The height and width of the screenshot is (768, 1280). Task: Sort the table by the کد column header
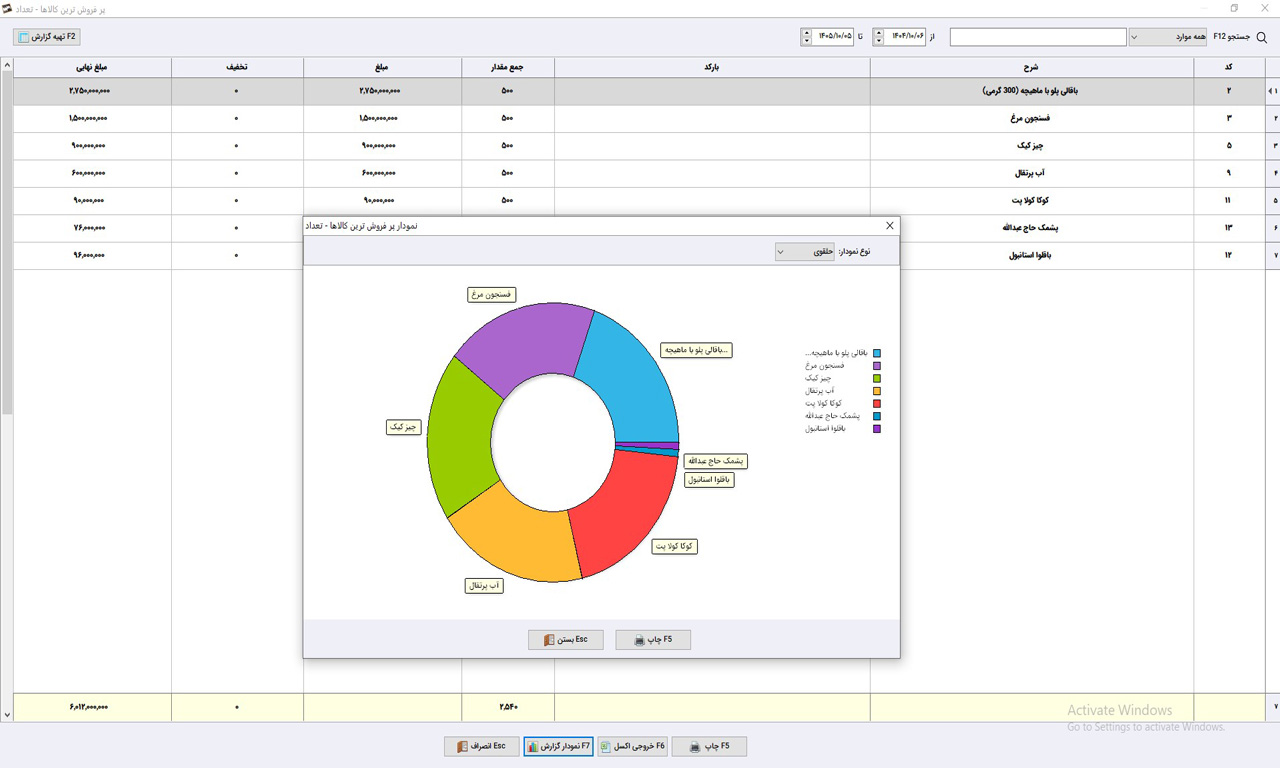pyautogui.click(x=1229, y=68)
